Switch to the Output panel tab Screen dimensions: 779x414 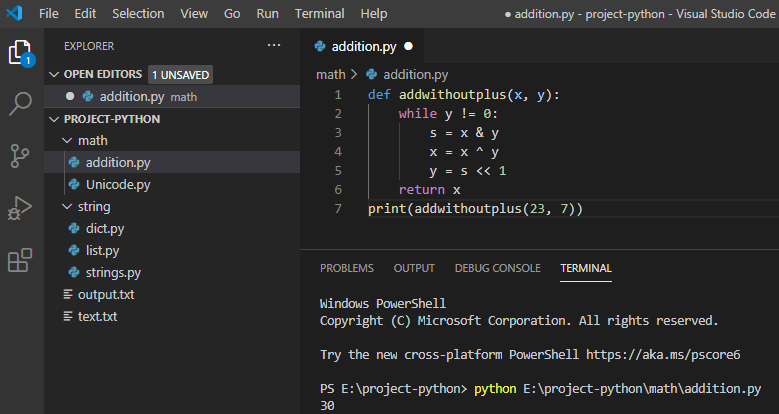pyautogui.click(x=414, y=268)
